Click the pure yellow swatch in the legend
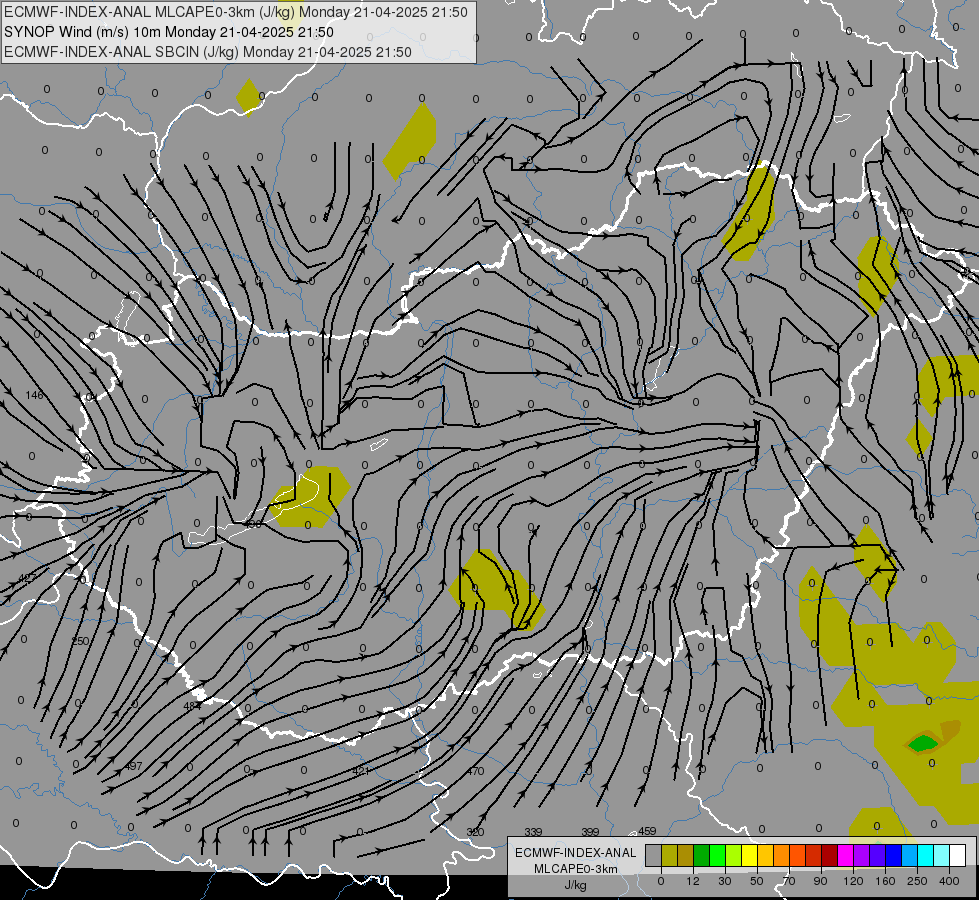Screen dimensions: 979x900 [749, 855]
